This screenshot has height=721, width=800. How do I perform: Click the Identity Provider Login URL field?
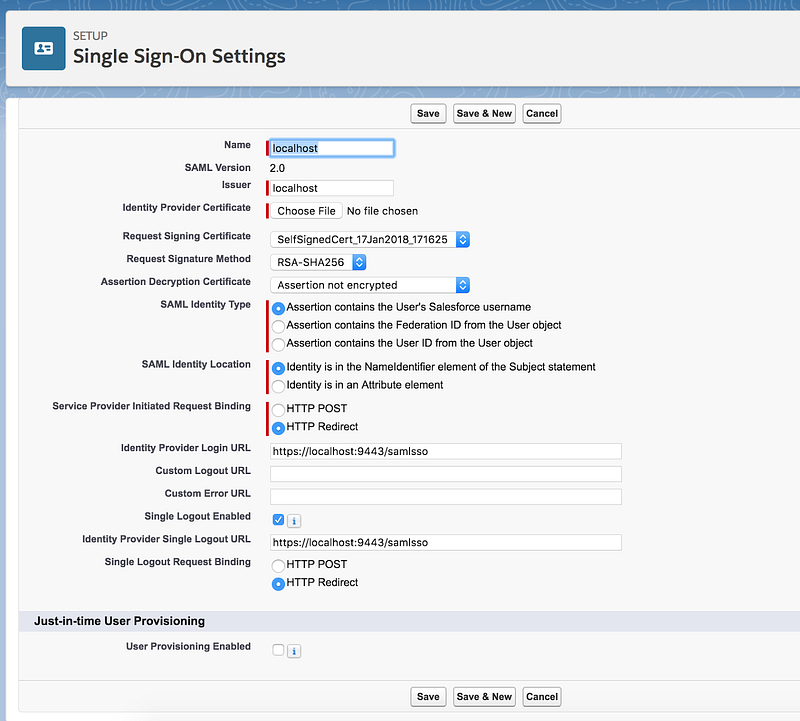click(x=446, y=451)
